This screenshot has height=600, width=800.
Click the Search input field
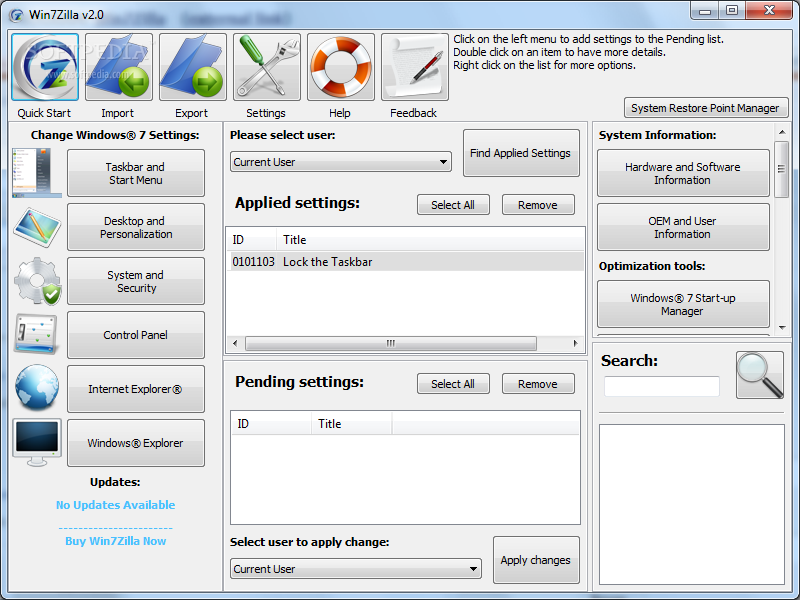click(662, 386)
